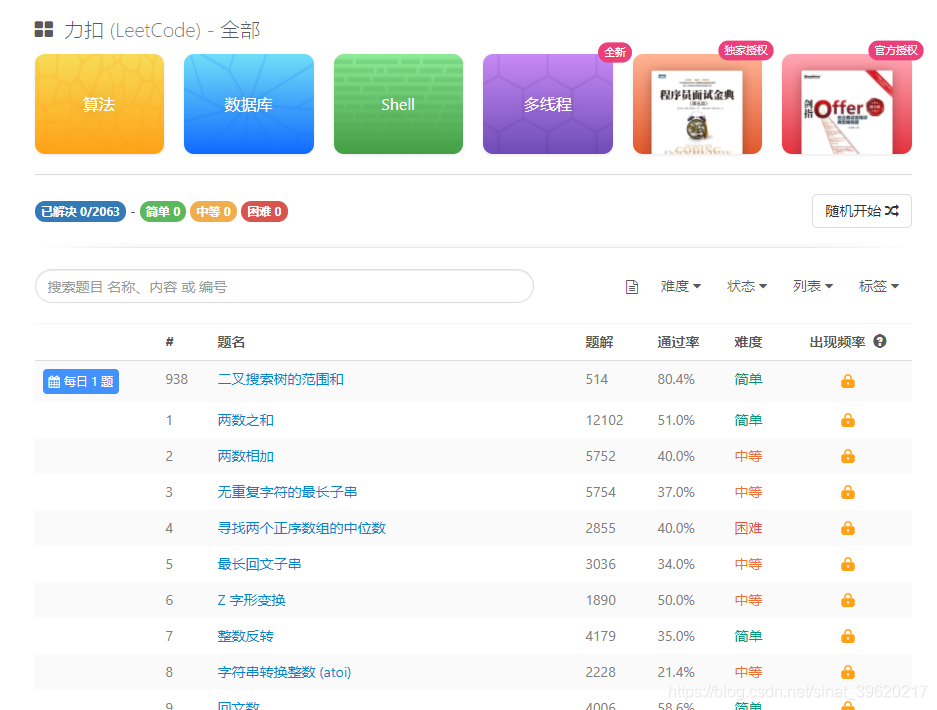Open the 状态 dropdown filter
The height and width of the screenshot is (710, 937).
click(746, 286)
